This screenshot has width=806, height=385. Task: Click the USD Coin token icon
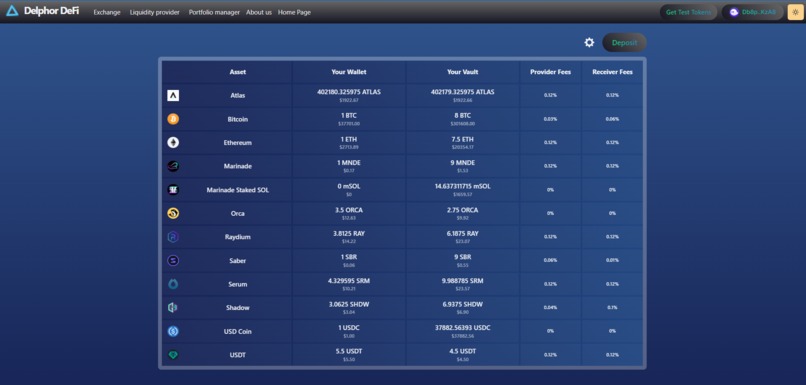point(173,331)
